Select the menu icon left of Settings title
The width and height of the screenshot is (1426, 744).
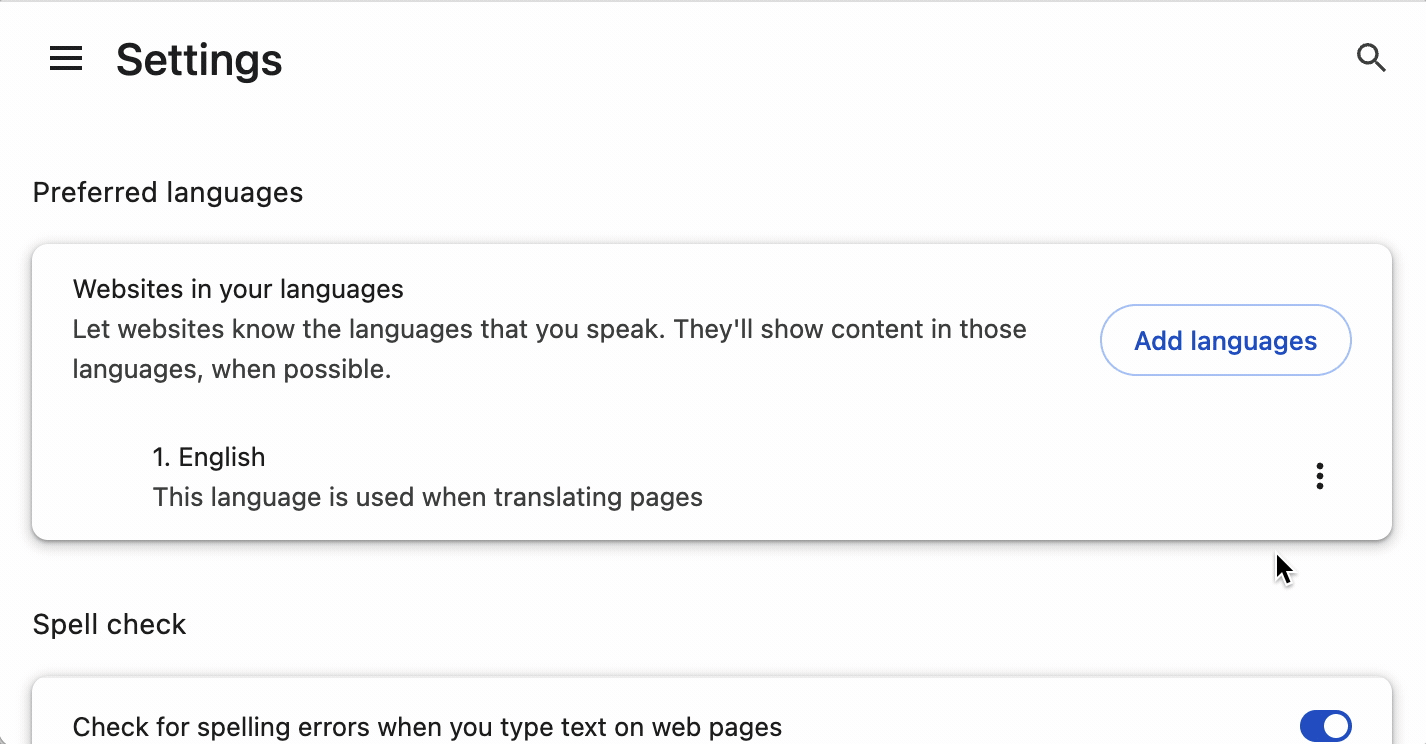66,59
